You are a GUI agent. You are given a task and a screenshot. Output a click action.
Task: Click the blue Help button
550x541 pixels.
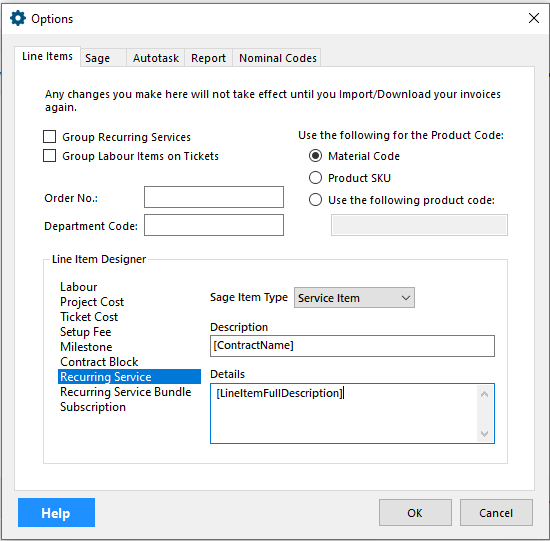pyautogui.click(x=56, y=513)
